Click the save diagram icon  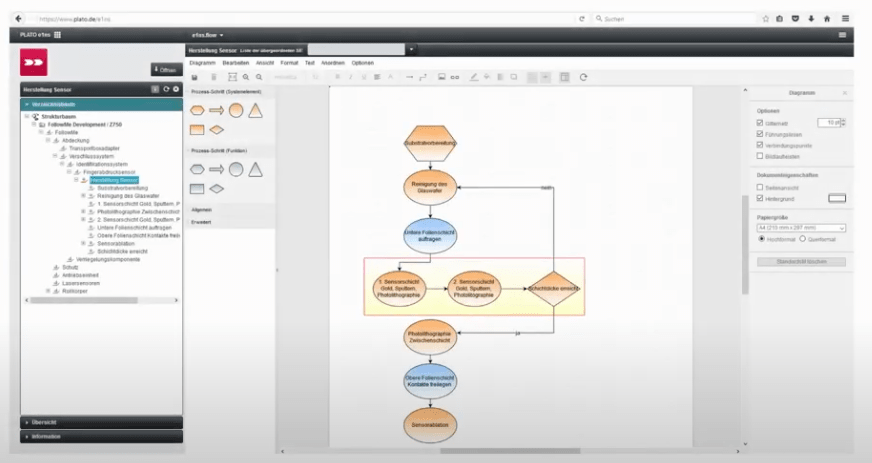click(x=195, y=77)
